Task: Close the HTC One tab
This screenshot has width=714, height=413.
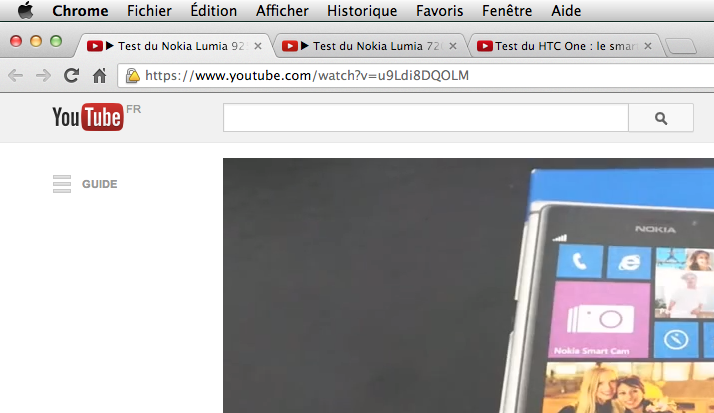Action: [x=648, y=46]
